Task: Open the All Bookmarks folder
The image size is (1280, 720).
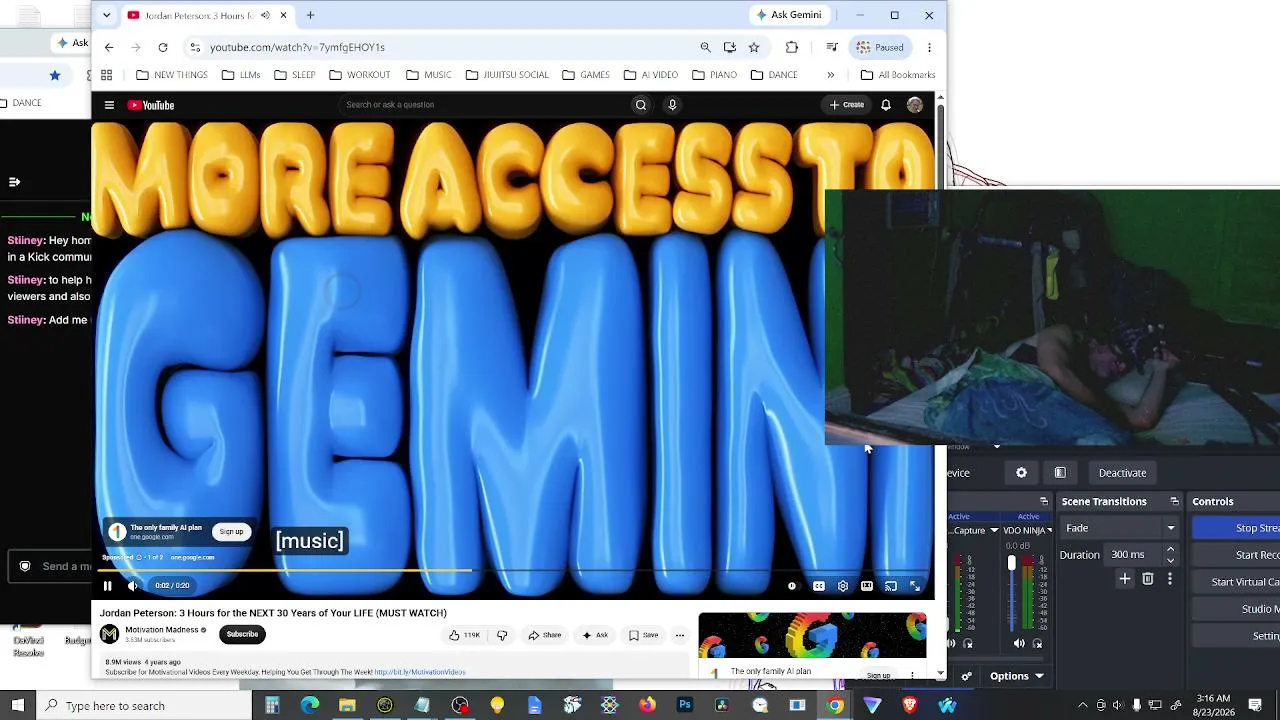Action: [898, 75]
